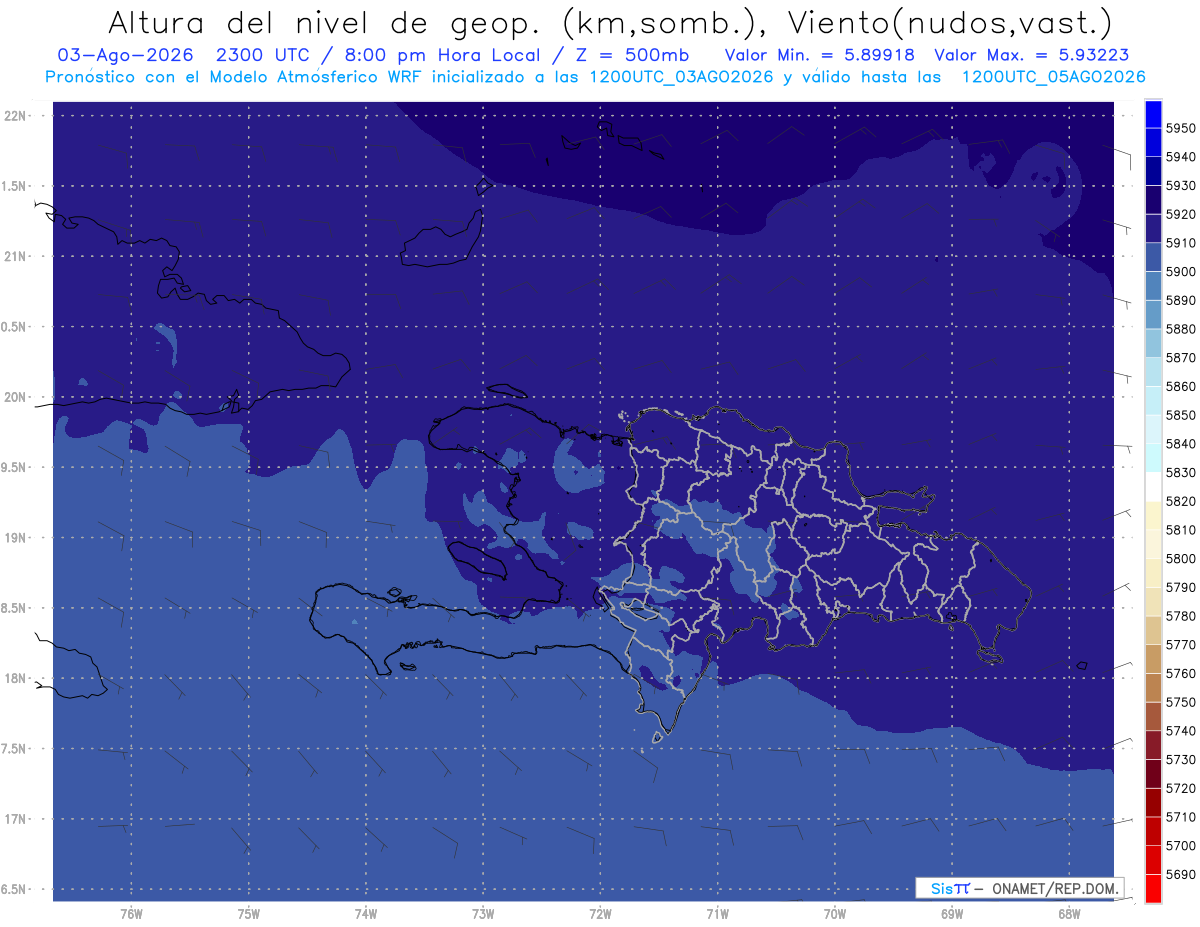This screenshot has height=927, width=1200.
Task: Click the validity stamp "1200UTC_05AGO2026"
Action: (x=1054, y=77)
